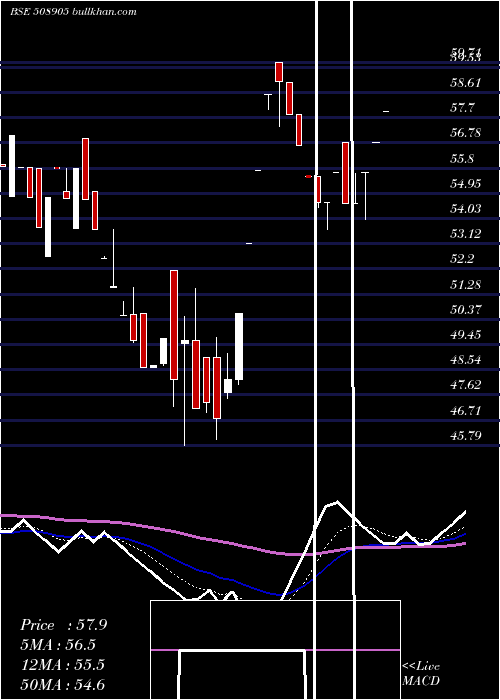Click the 51.28 price axis label

466,284
